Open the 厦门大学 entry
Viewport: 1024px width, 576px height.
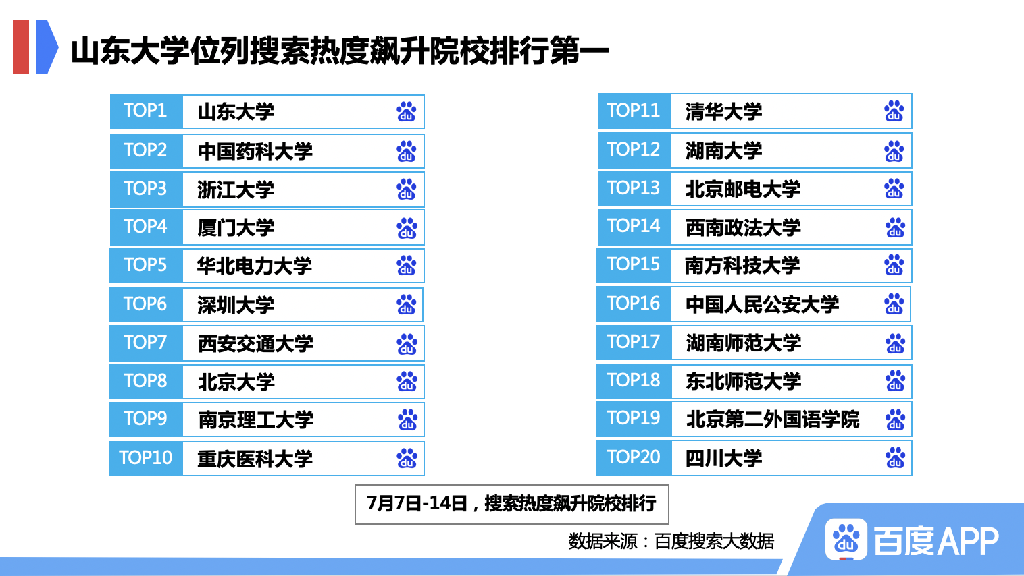(236, 228)
